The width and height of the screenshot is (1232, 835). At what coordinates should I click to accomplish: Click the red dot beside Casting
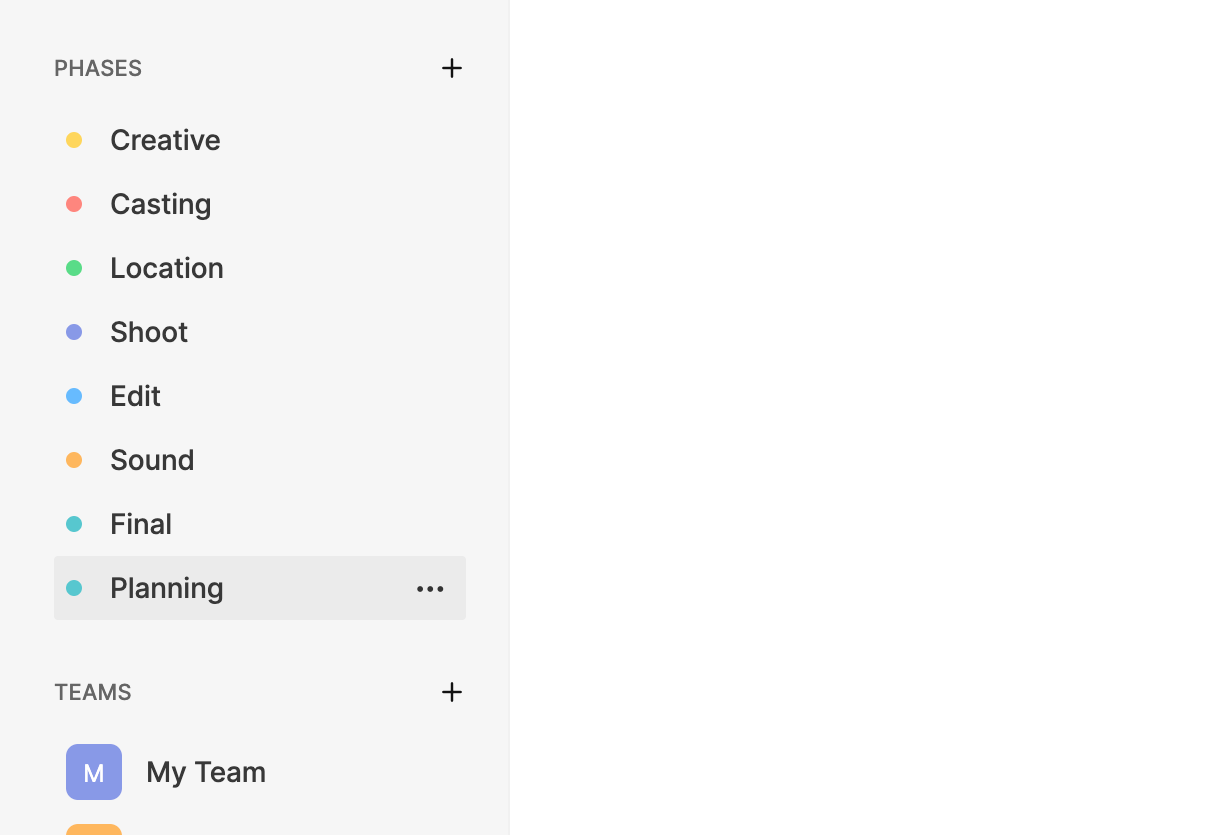[74, 204]
